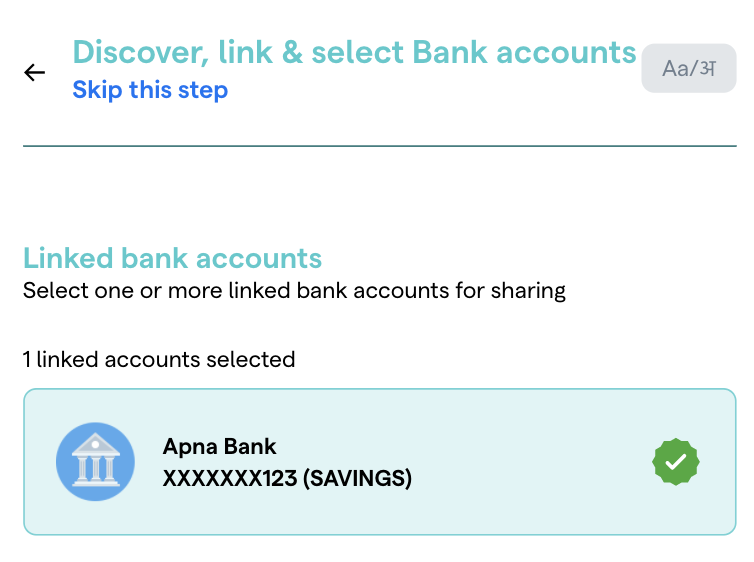Click account number XXXXXXX123 (SAVINGS)
Viewport: 754px width, 562px height.
pyautogui.click(x=286, y=478)
